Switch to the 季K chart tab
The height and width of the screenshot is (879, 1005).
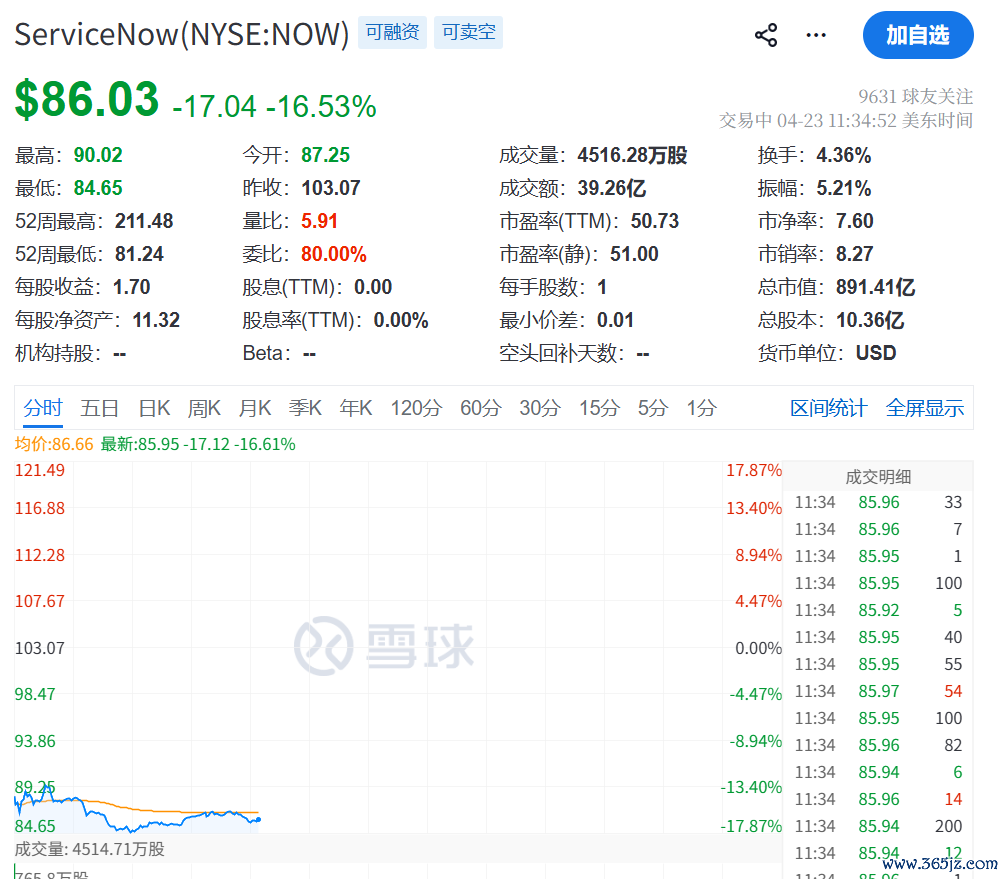coord(305,408)
